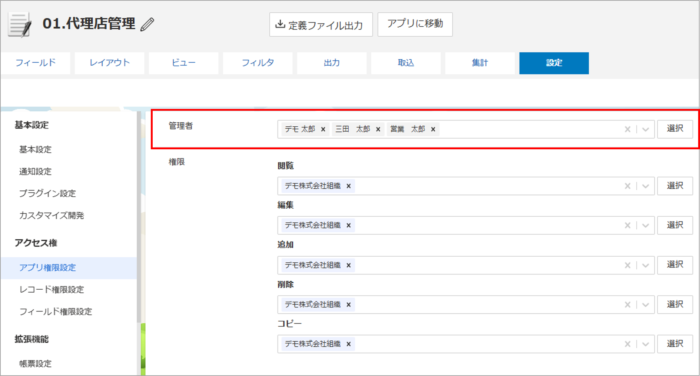
Task: Remove デモ株式会社組織 from コピー
Action: (349, 344)
